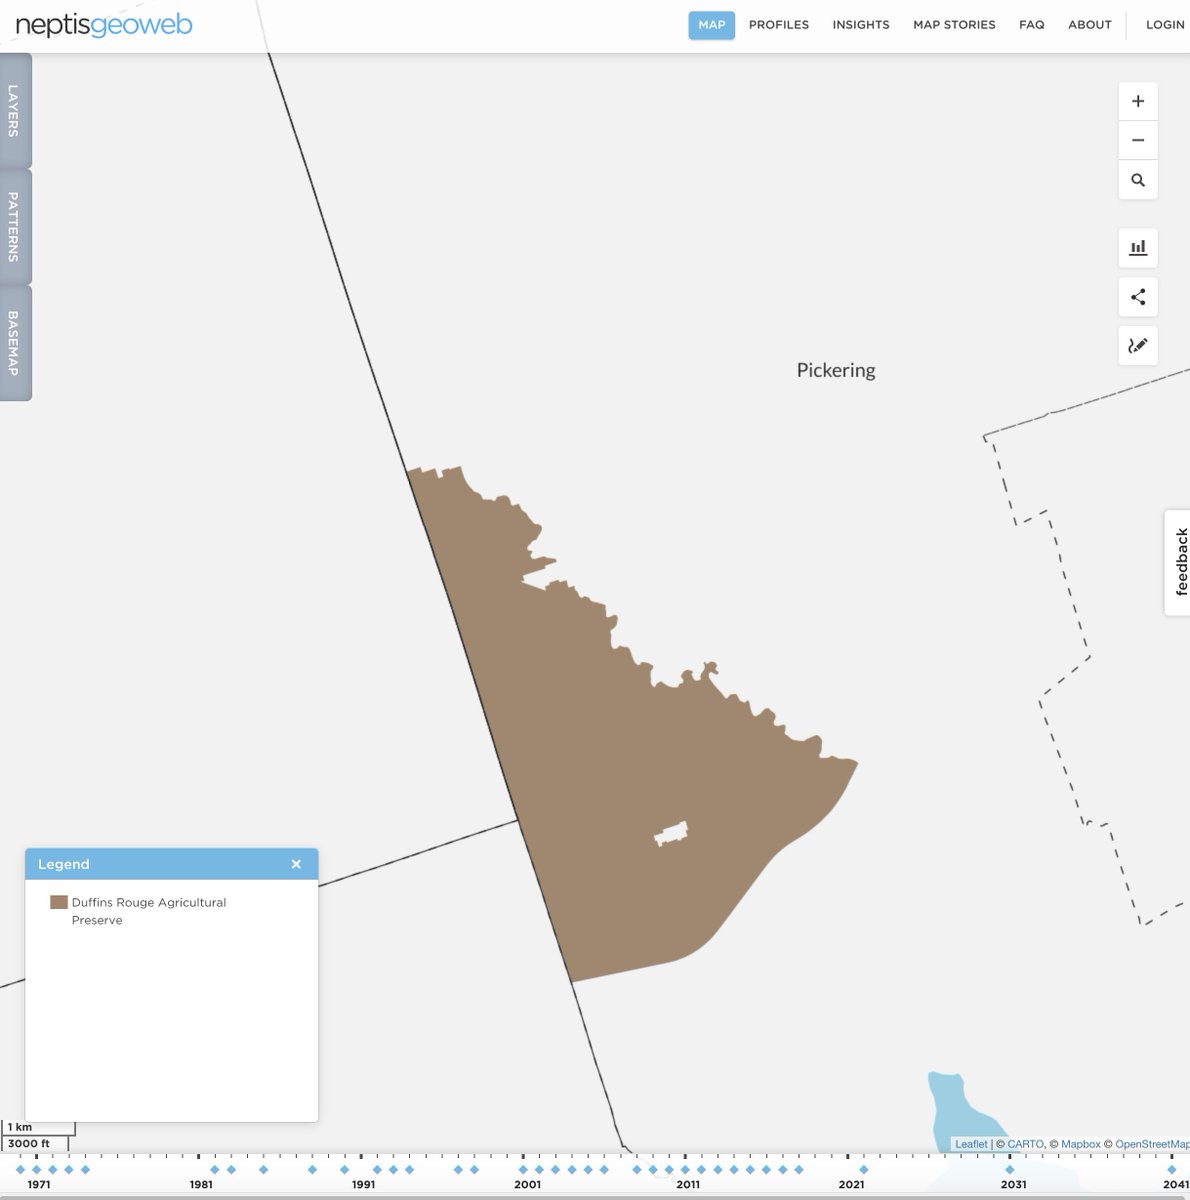Open the FAQ page
Viewport: 1190px width, 1200px height.
click(1032, 25)
